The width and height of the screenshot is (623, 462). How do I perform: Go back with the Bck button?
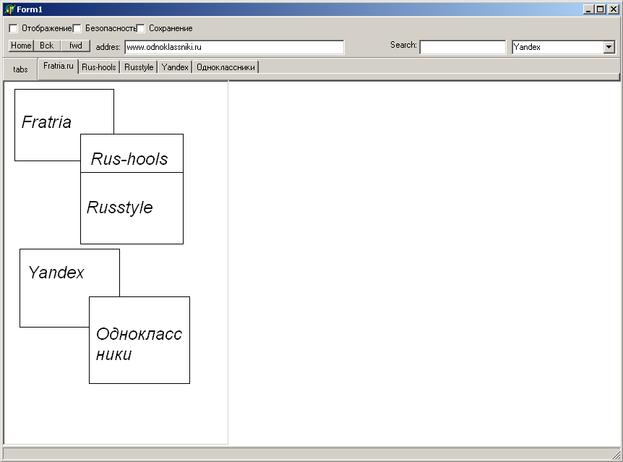pyautogui.click(x=47, y=46)
